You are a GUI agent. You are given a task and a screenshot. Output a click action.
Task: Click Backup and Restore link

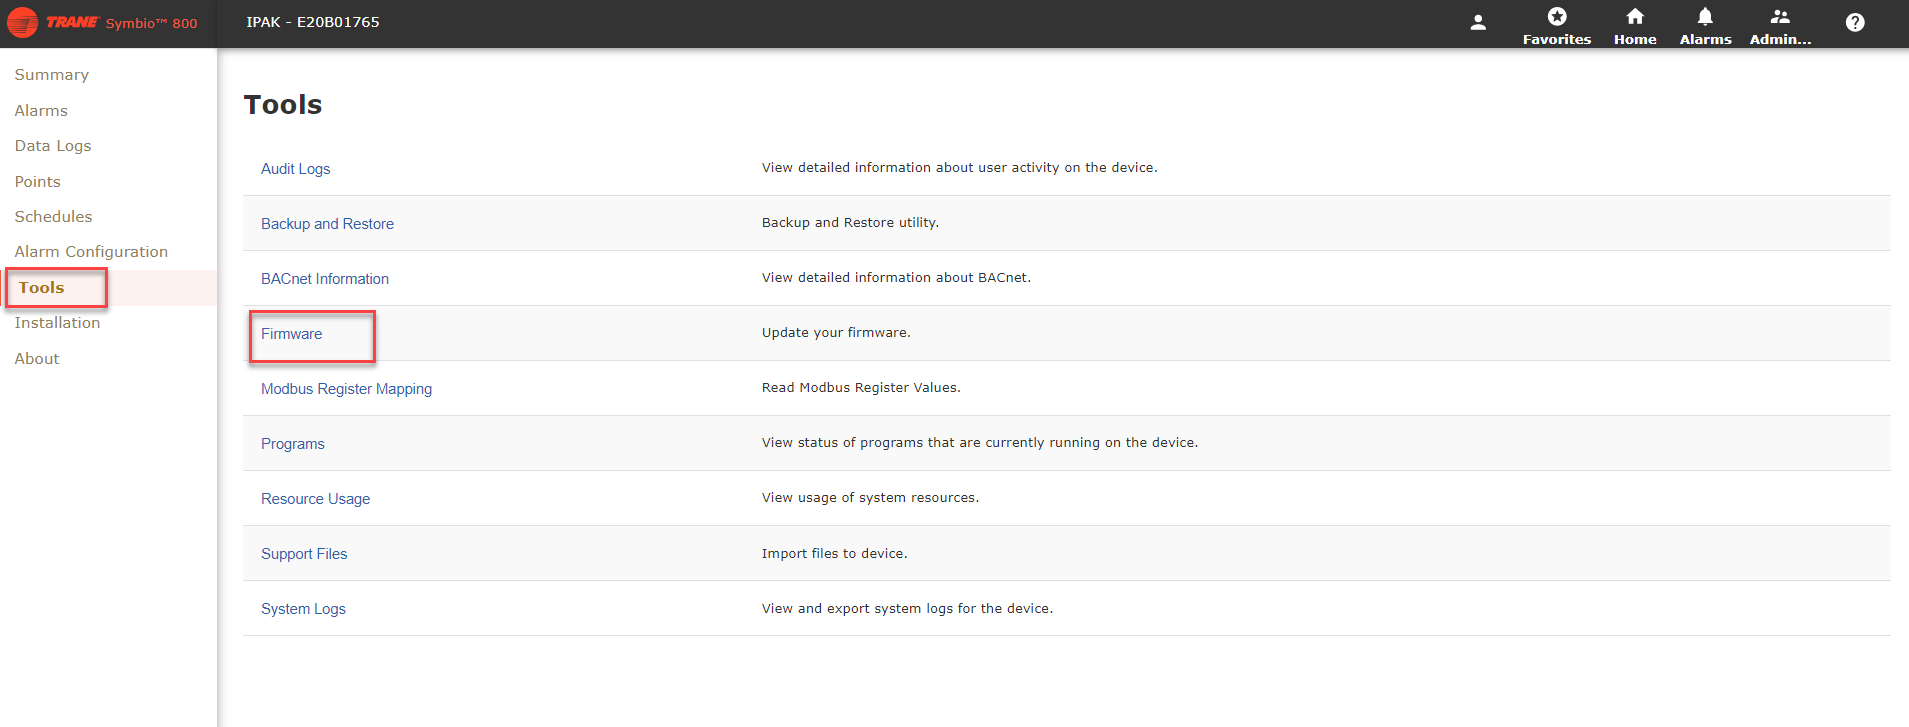(327, 224)
